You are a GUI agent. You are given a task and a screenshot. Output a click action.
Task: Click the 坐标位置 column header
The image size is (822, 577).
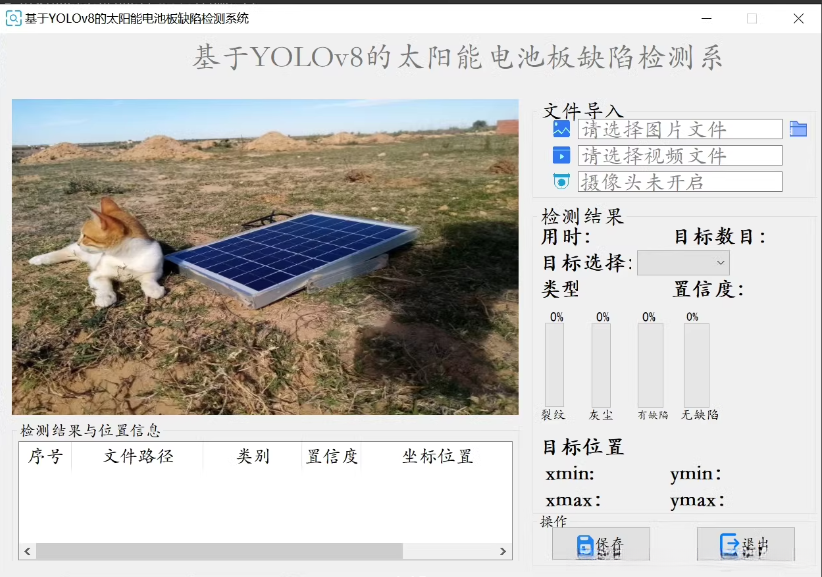click(x=437, y=456)
